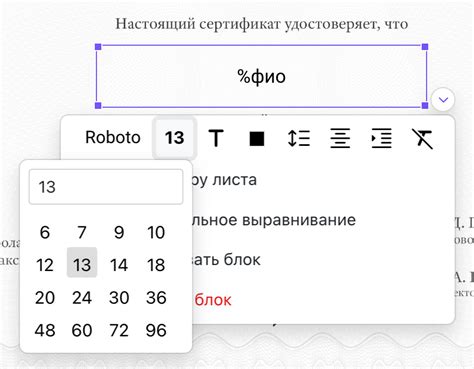Select font size 24

[x=82, y=298]
